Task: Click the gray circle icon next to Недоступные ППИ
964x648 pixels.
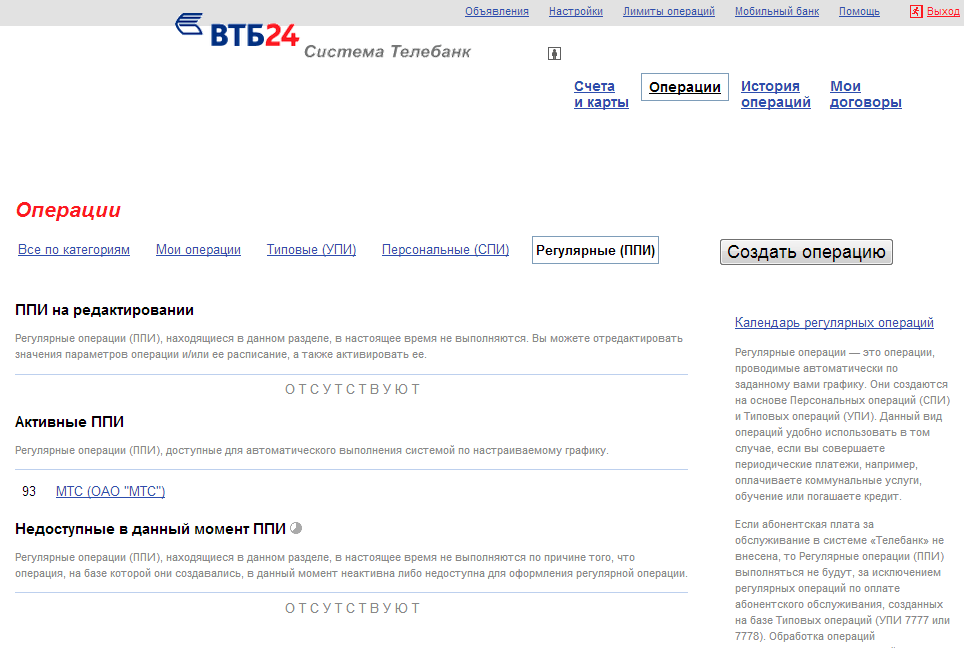Action: [296, 528]
